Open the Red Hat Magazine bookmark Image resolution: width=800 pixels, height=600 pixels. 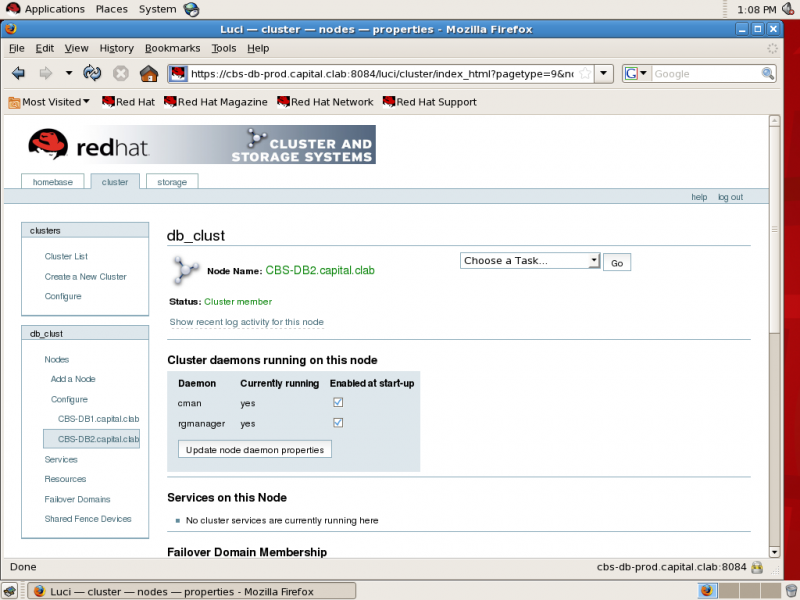click(x=215, y=102)
